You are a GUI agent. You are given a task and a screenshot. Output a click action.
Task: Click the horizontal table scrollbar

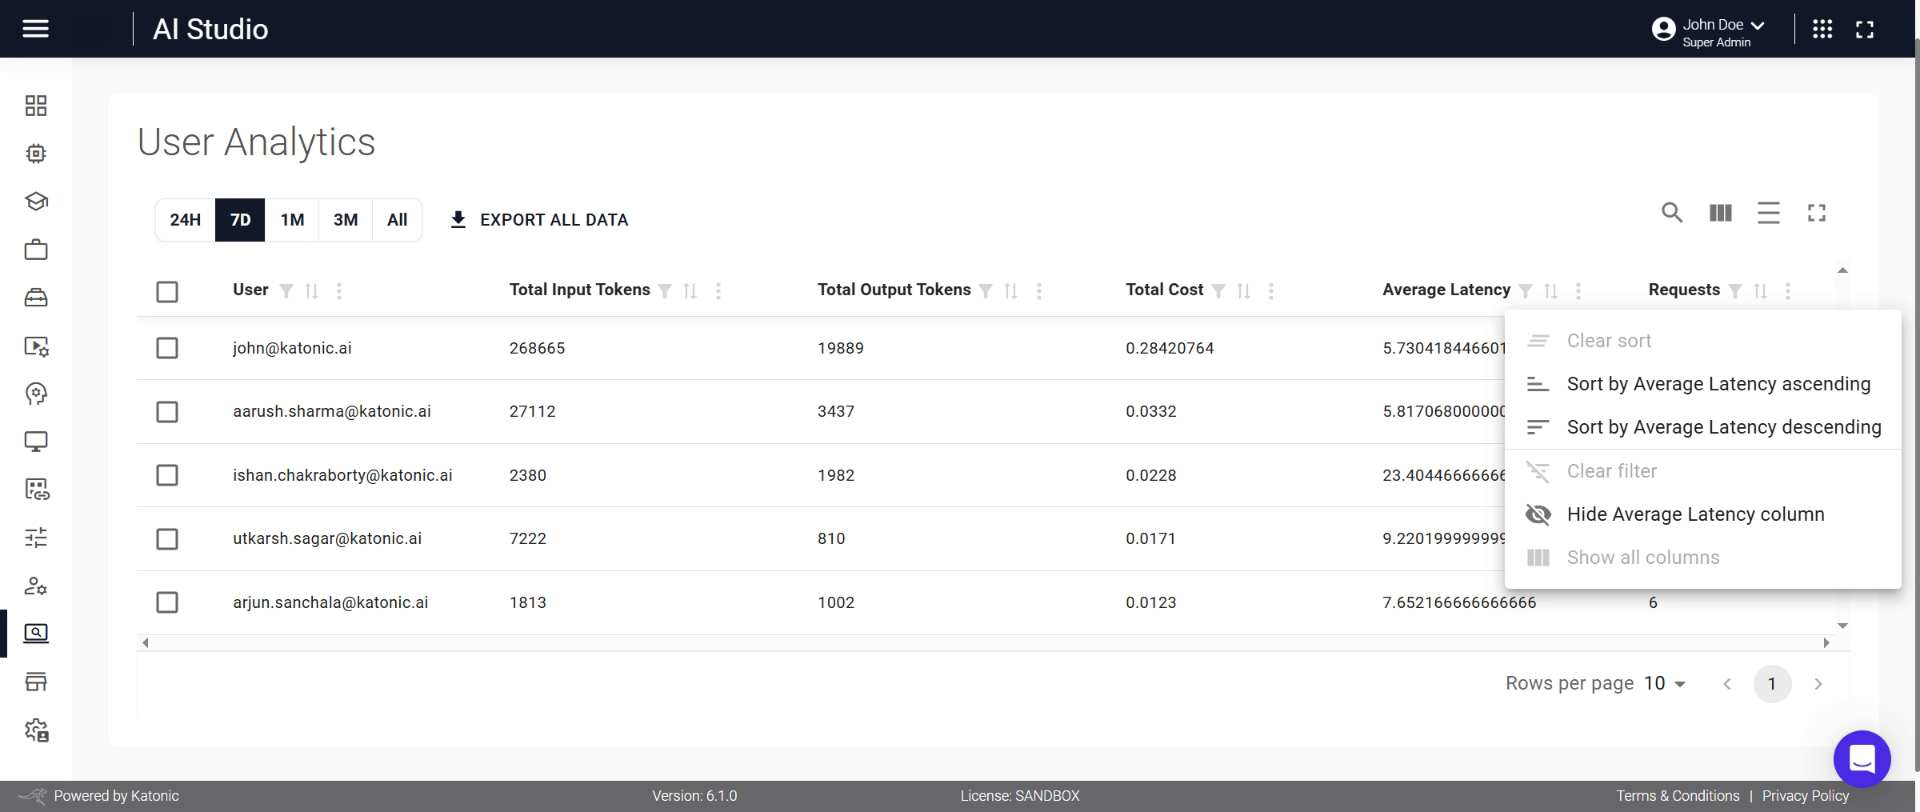click(985, 643)
